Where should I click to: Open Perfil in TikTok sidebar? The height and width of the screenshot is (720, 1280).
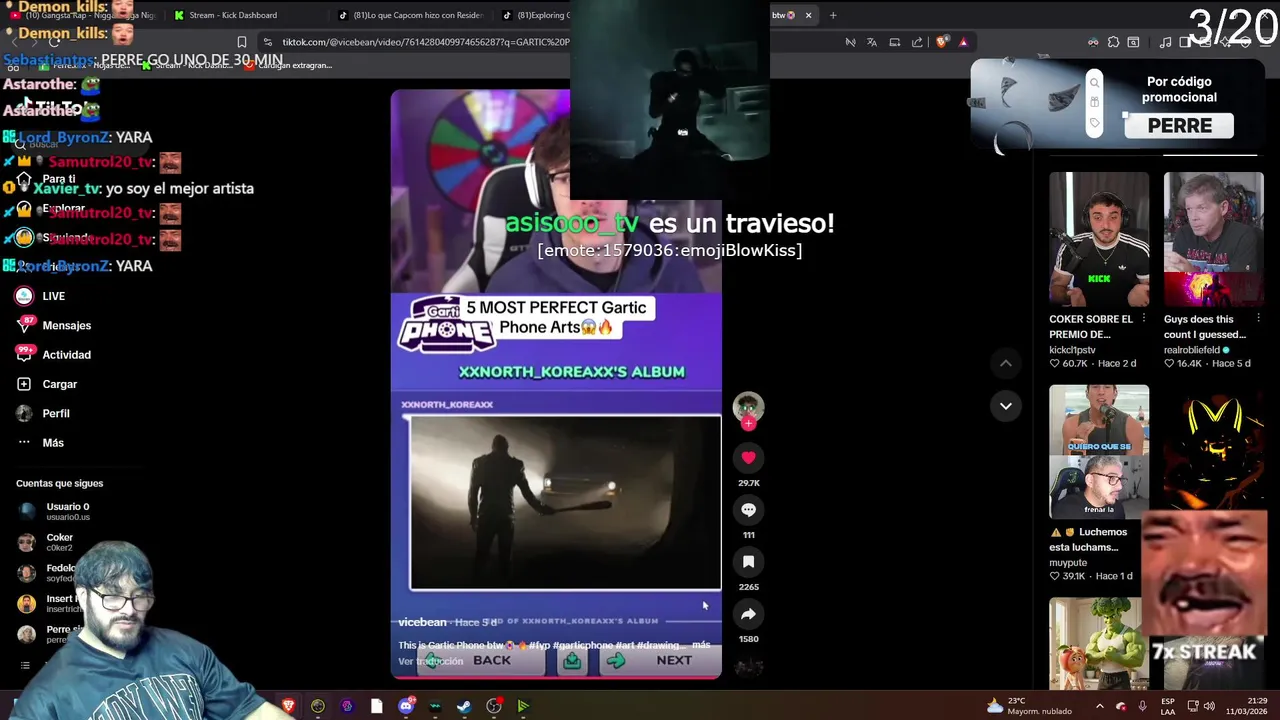tap(42, 413)
